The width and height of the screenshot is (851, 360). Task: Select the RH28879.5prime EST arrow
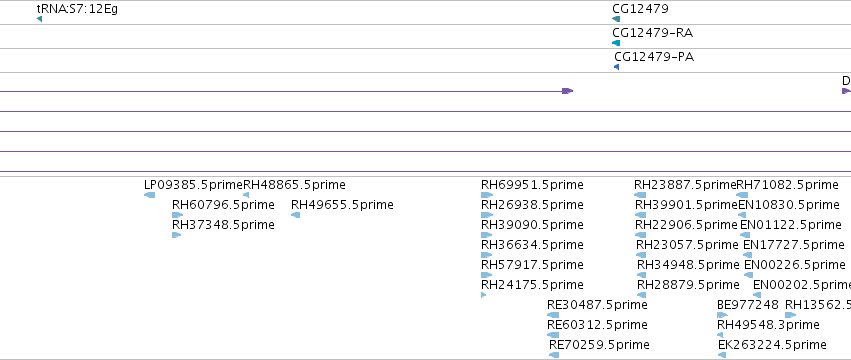642,295
